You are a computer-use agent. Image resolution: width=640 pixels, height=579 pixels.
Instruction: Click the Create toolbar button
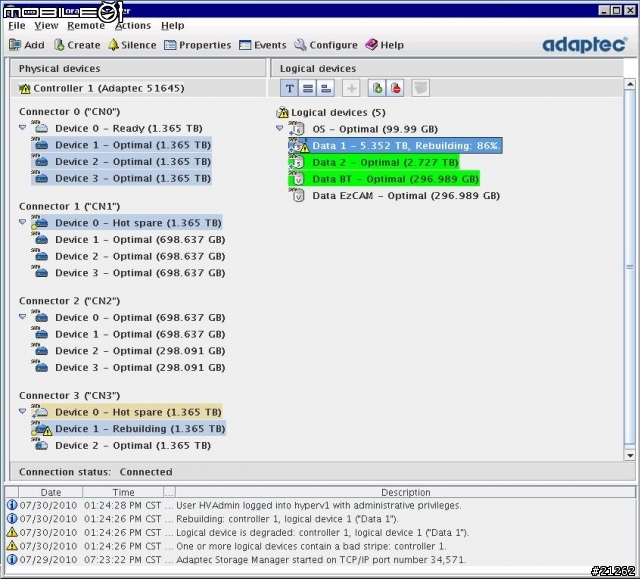(77, 45)
